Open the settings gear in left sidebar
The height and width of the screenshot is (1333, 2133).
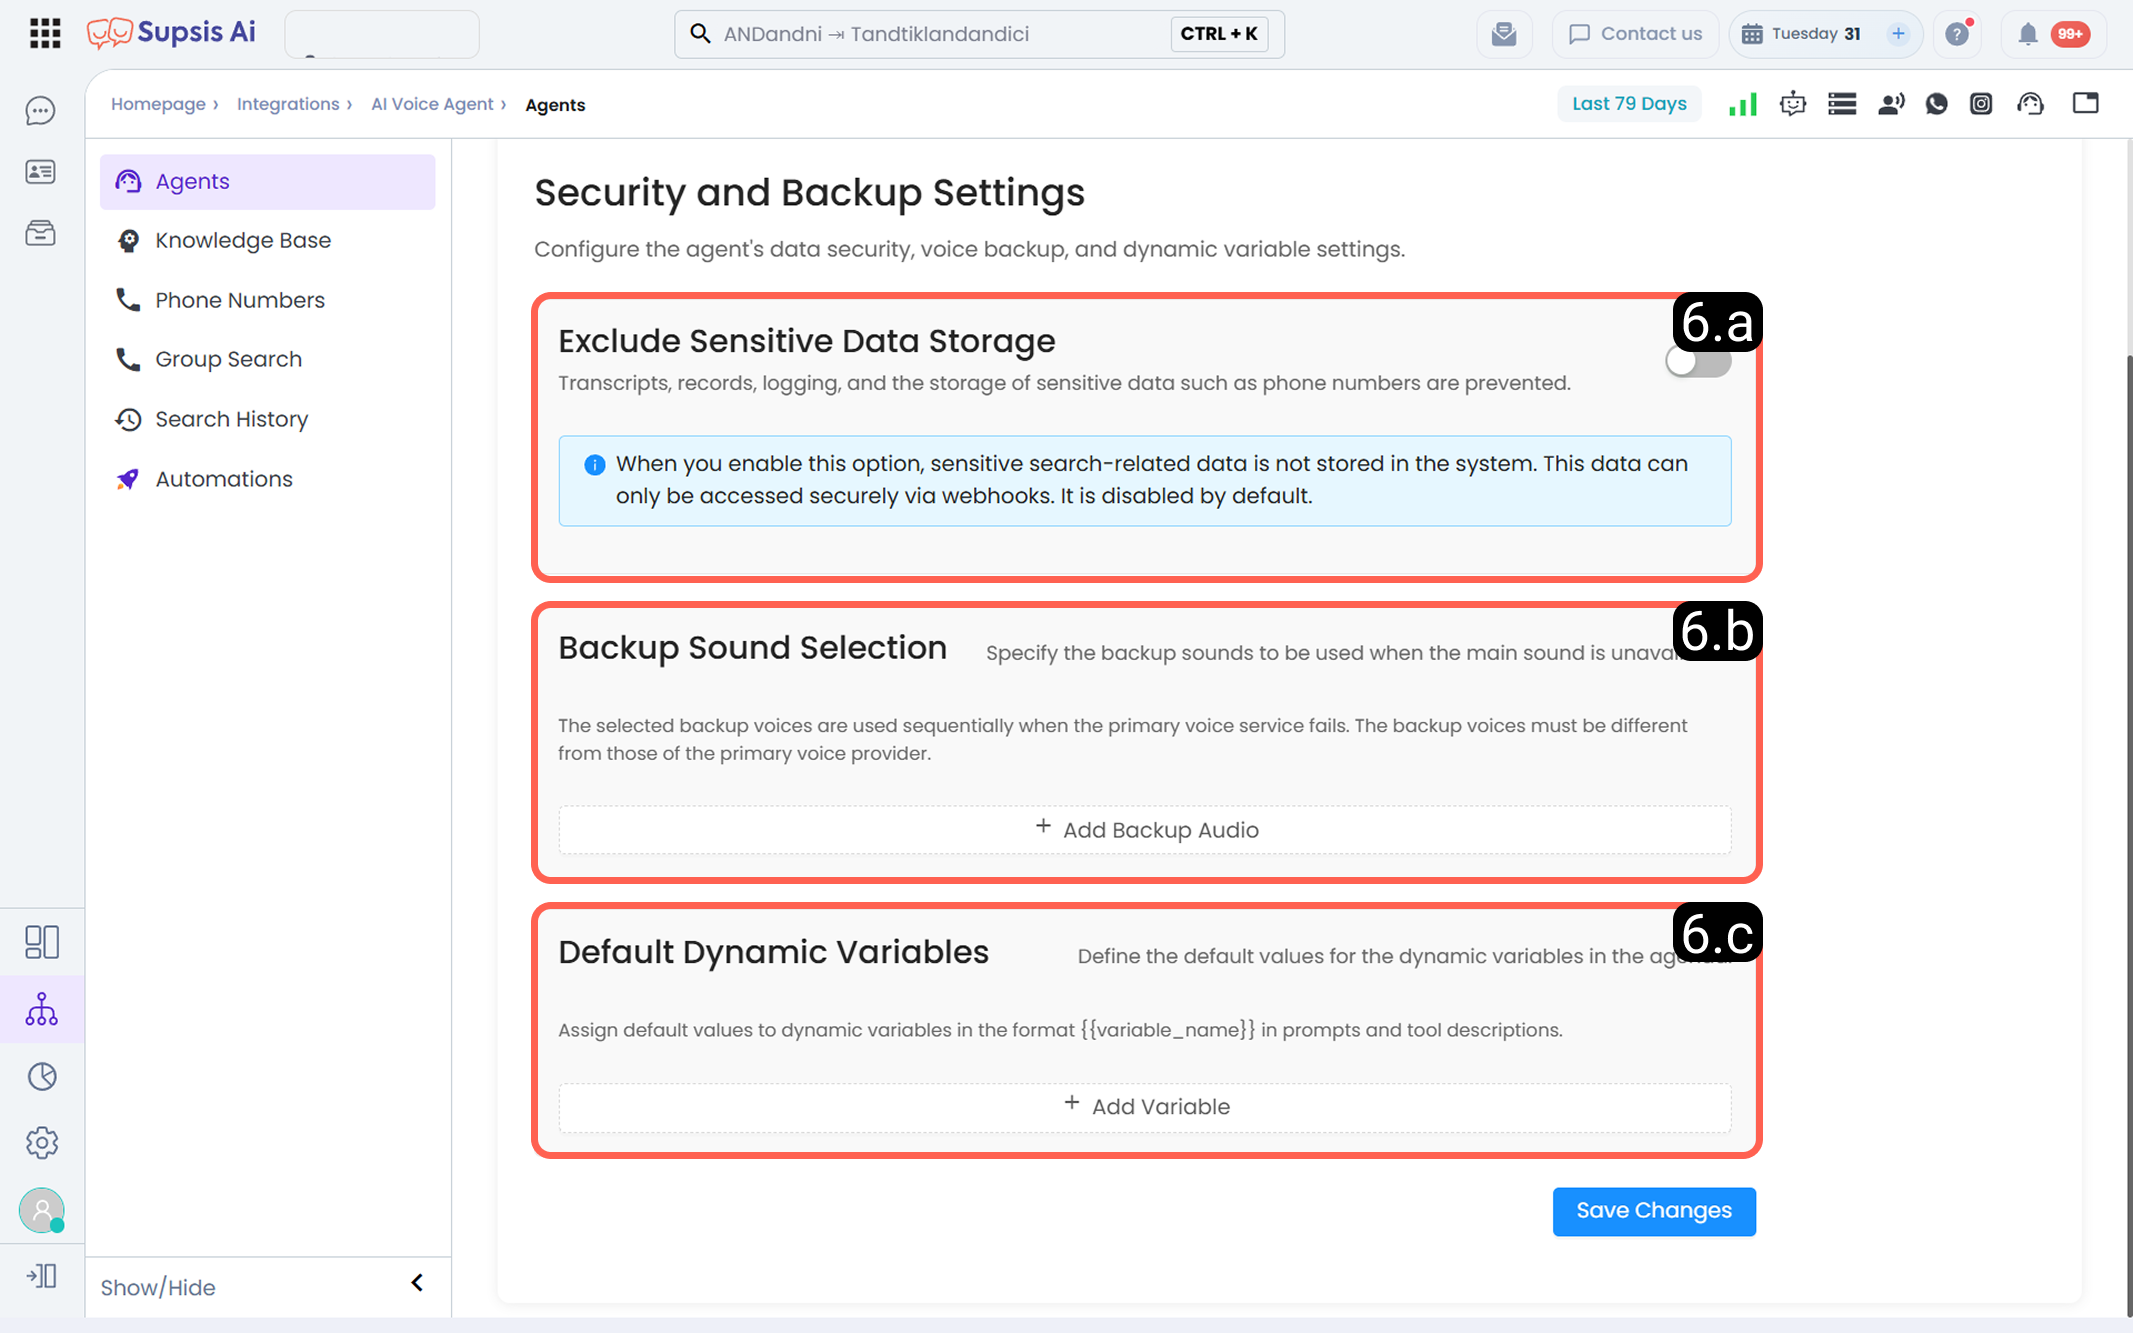42,1142
